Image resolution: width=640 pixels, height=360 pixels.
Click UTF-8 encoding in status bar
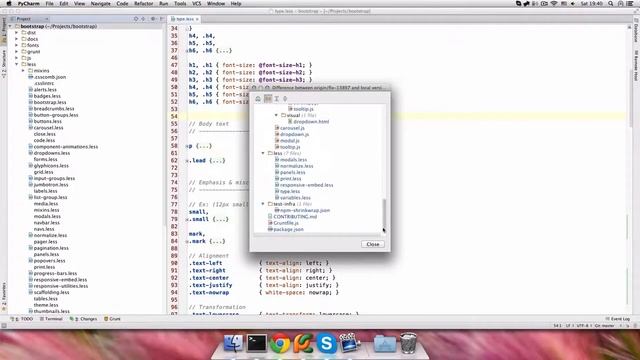(x=583, y=326)
